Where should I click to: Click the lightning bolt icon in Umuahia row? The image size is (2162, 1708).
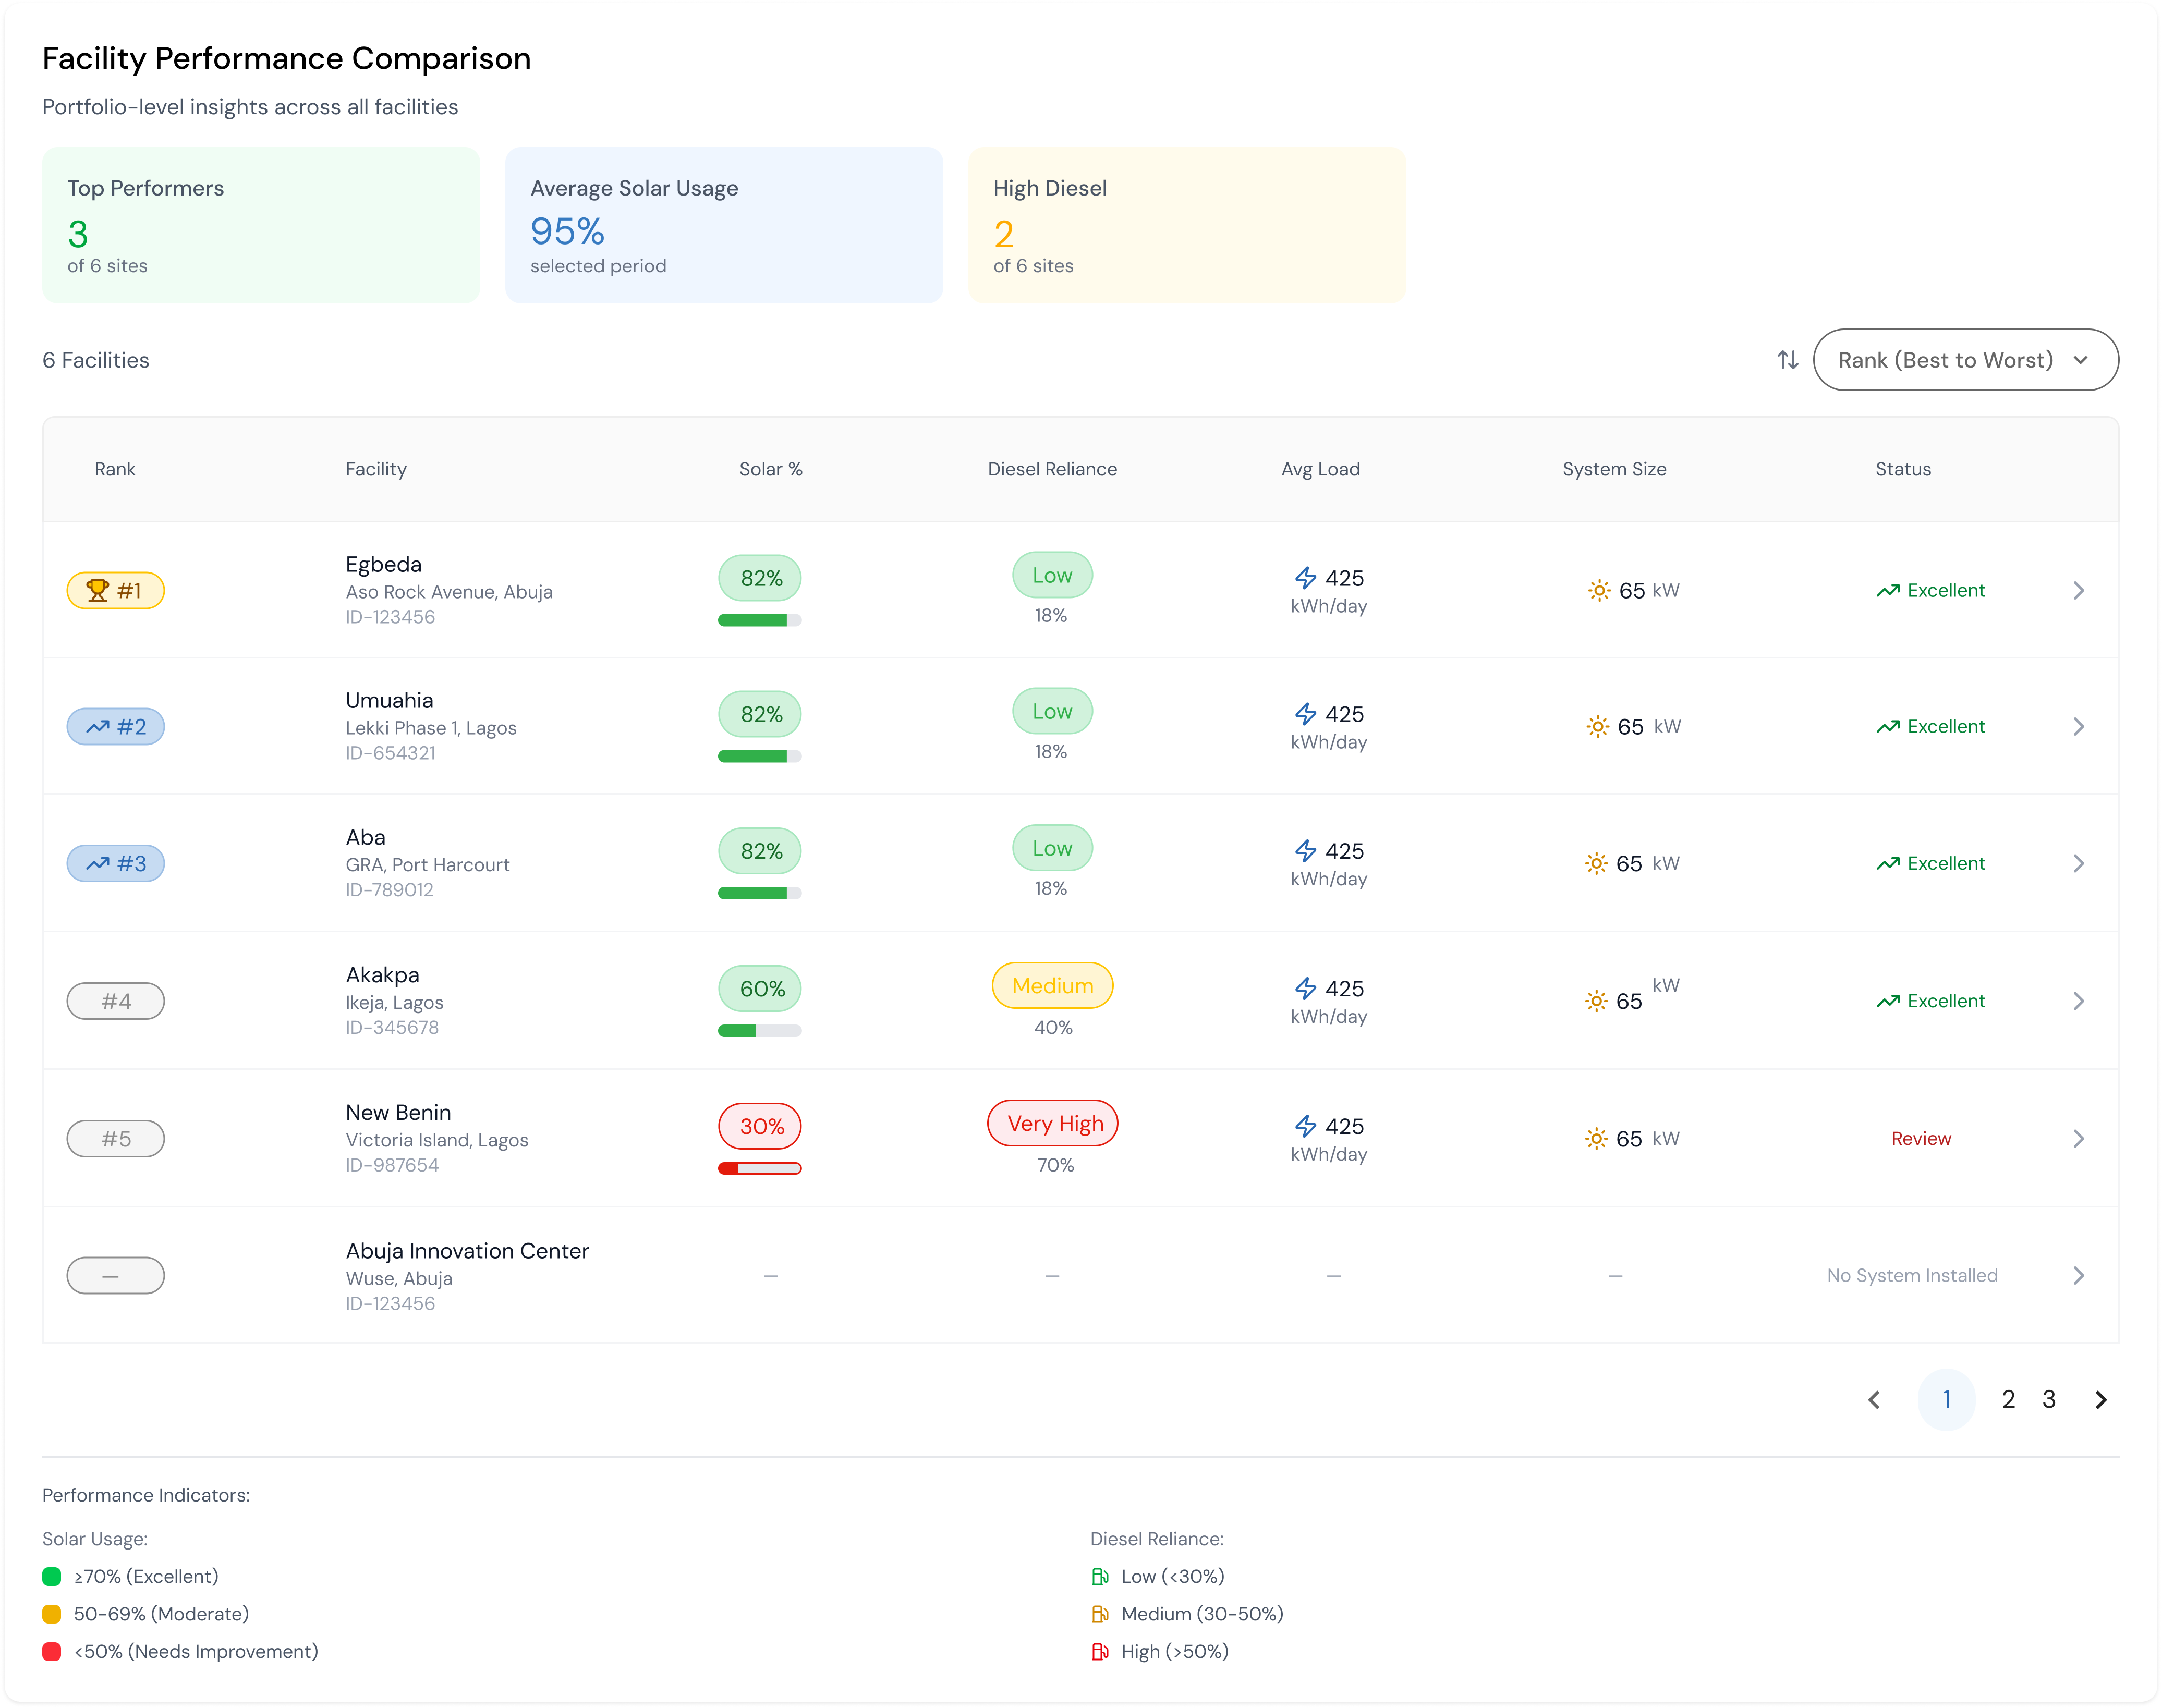click(x=1305, y=714)
